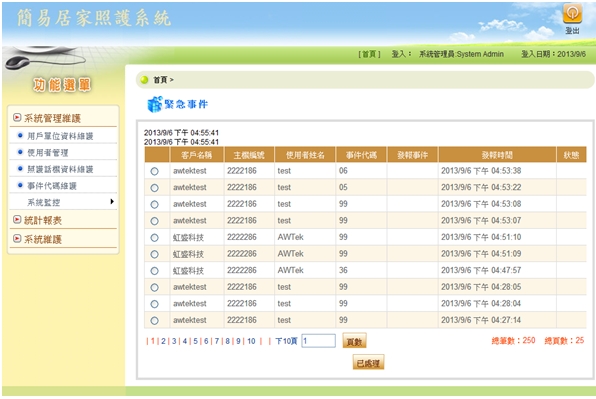
Task: Go to page 10 link
Action: [251, 341]
